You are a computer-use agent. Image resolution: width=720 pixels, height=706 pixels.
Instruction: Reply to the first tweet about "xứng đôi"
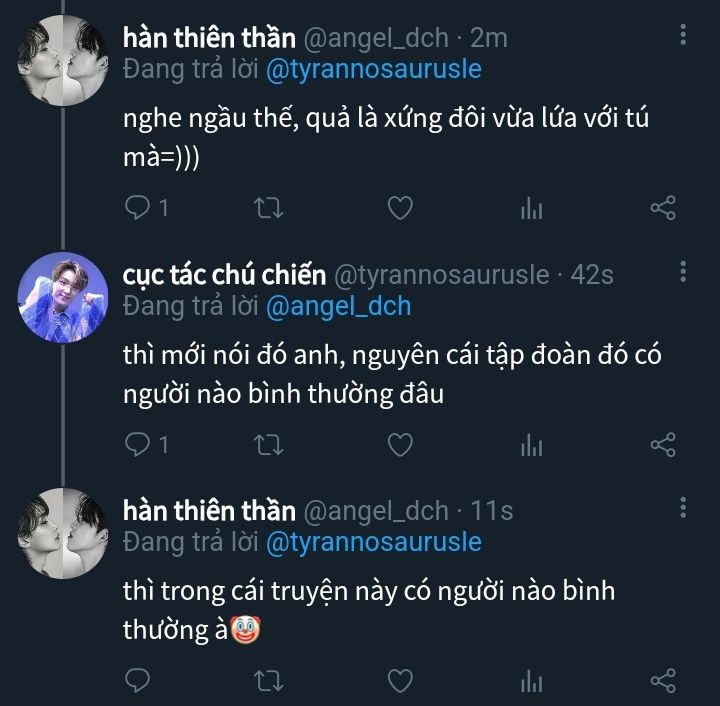[x=137, y=208]
